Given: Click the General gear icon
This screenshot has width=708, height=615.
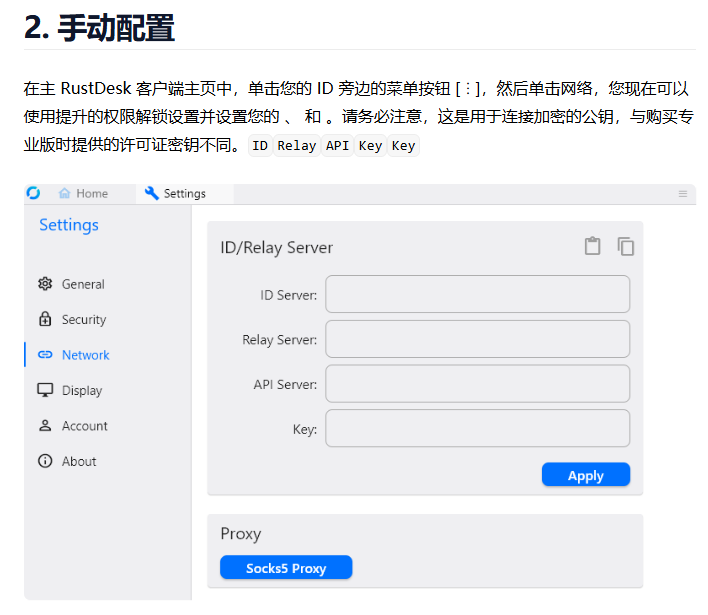Looking at the screenshot, I should point(45,284).
